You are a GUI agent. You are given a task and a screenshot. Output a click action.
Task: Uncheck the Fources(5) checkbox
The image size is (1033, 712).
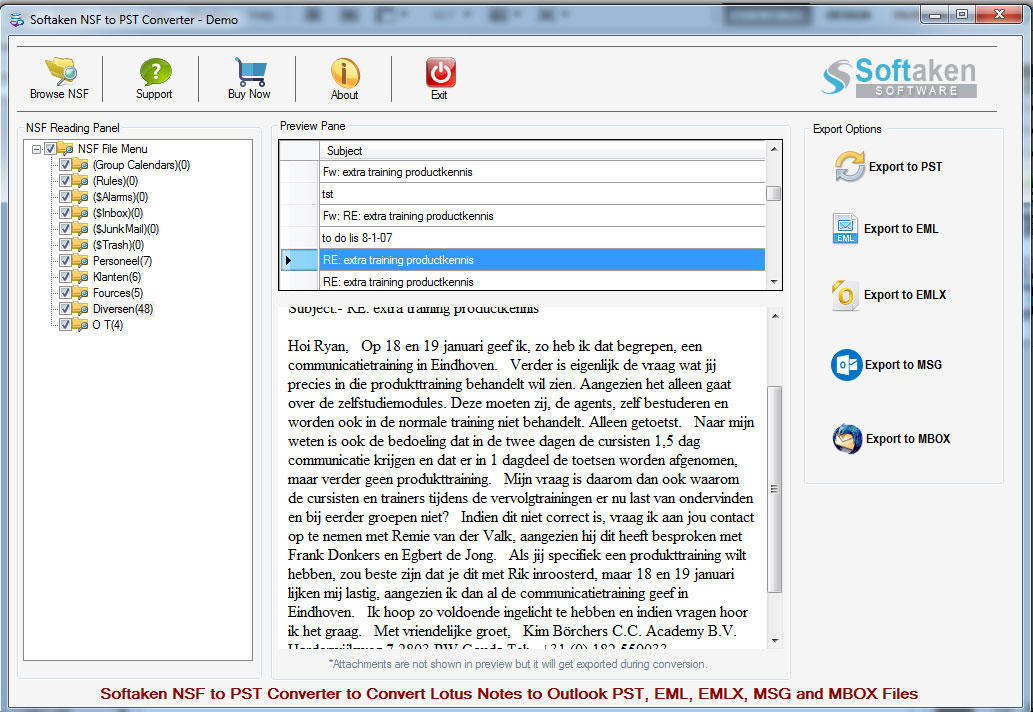pos(65,293)
